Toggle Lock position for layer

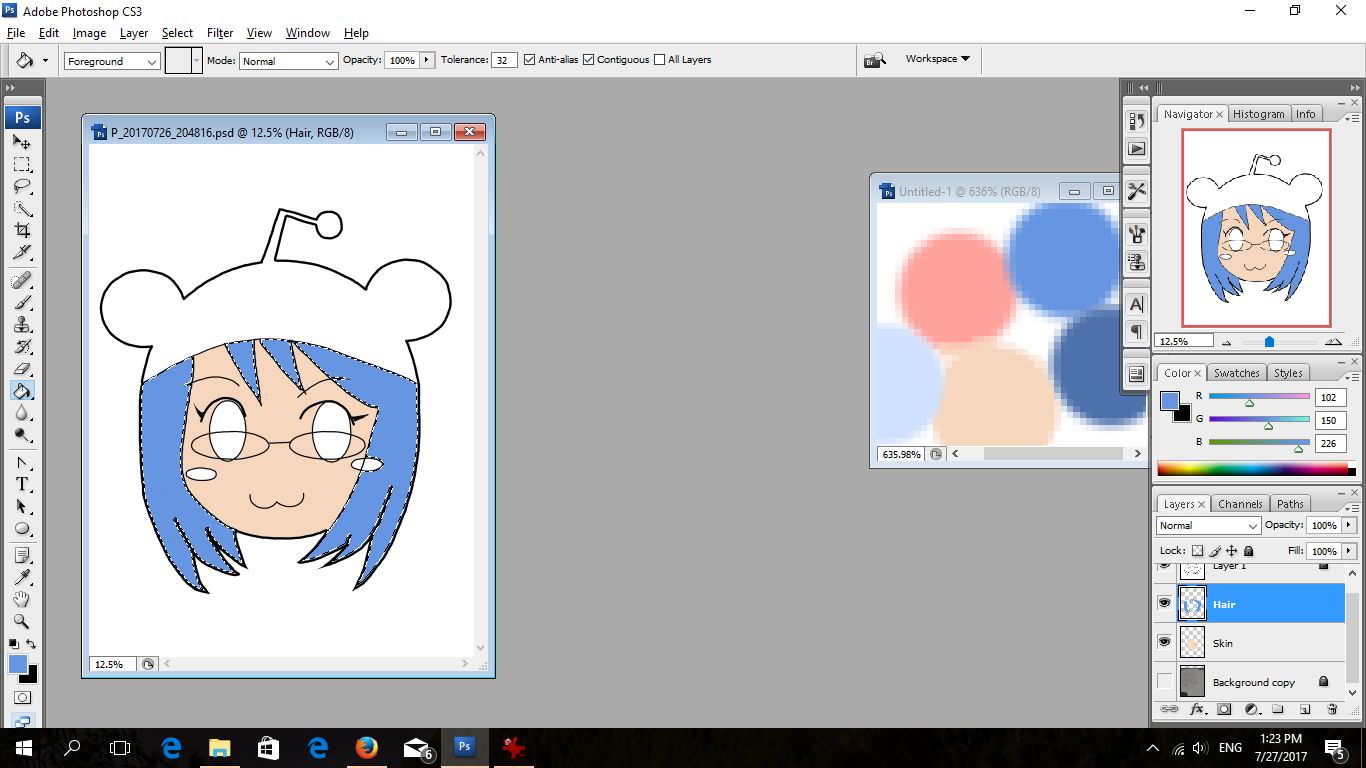click(x=1232, y=551)
